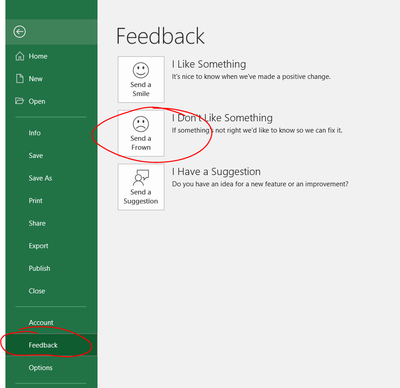400x388 pixels.
Task: Open Options from the sidebar
Action: 40,368
